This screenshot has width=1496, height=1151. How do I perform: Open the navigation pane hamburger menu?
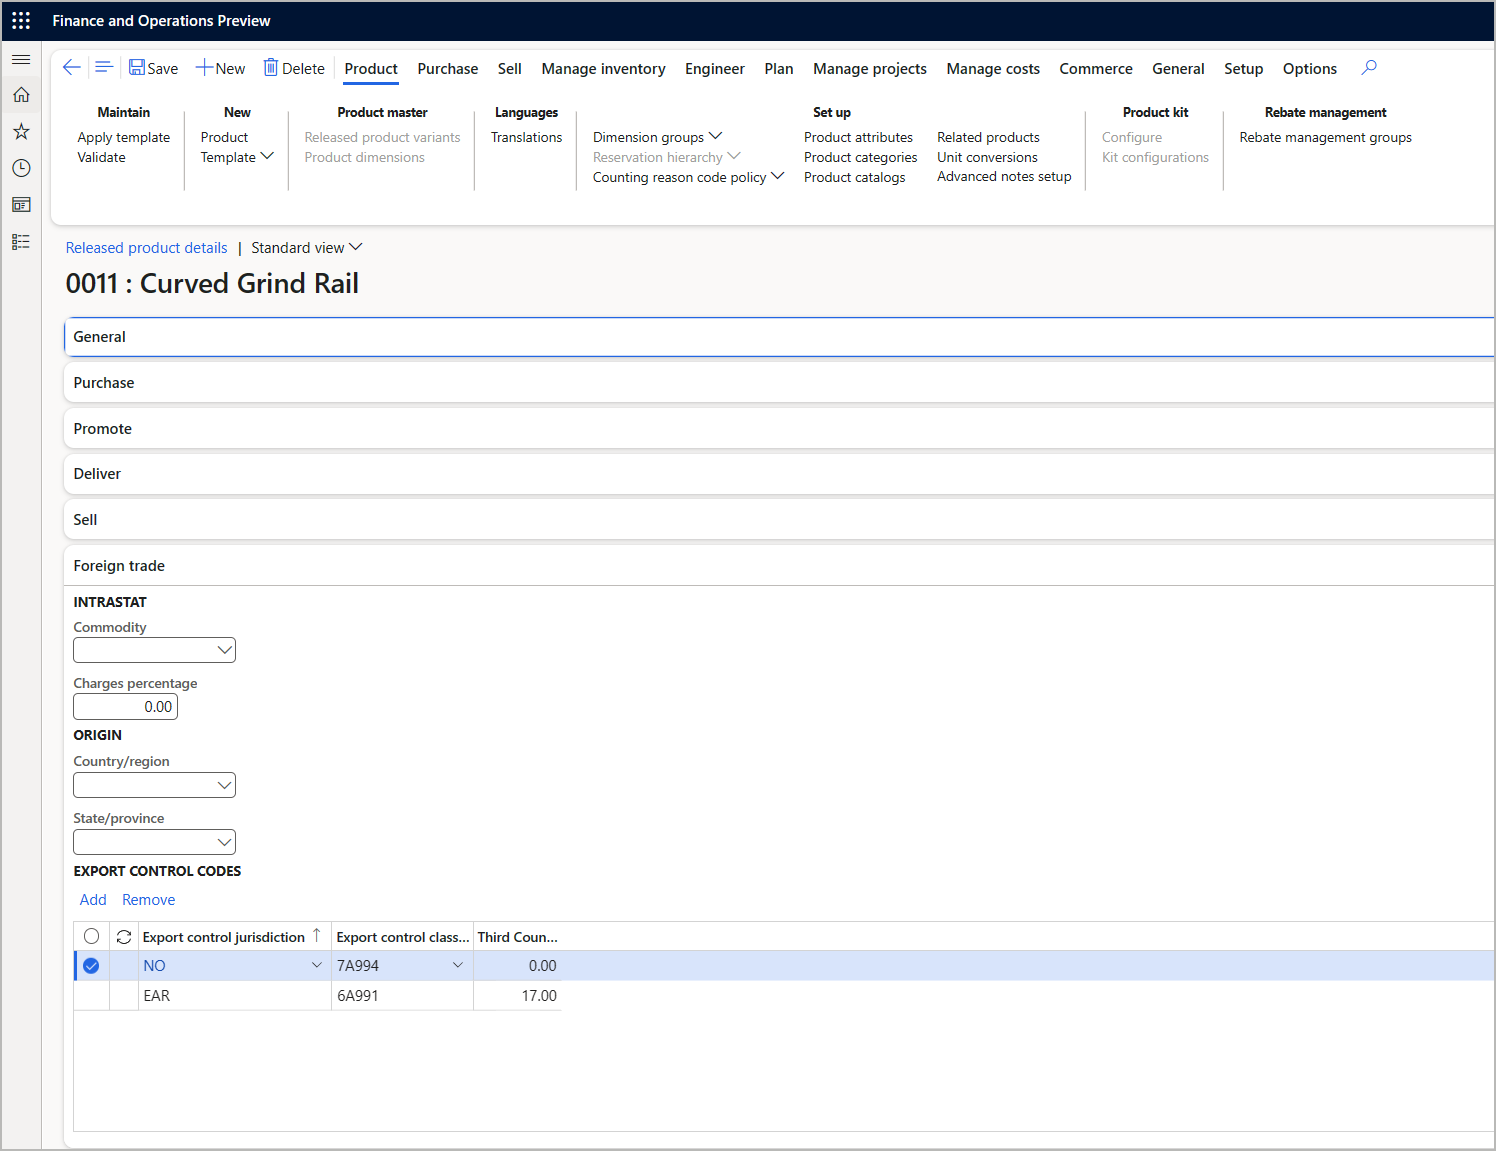click(20, 59)
